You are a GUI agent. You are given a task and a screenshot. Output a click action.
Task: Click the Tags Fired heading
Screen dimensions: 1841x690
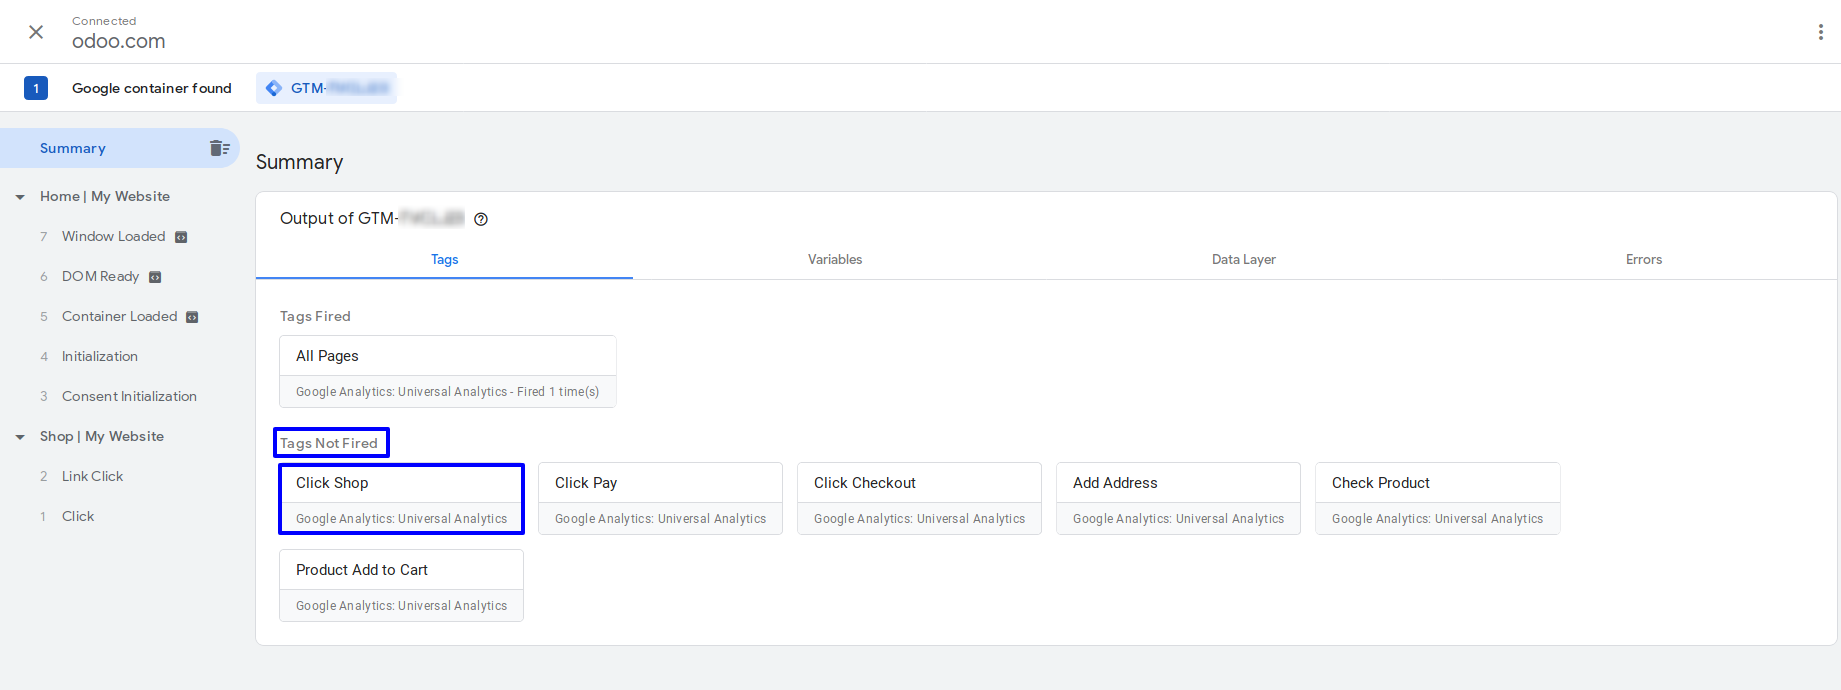click(x=315, y=316)
